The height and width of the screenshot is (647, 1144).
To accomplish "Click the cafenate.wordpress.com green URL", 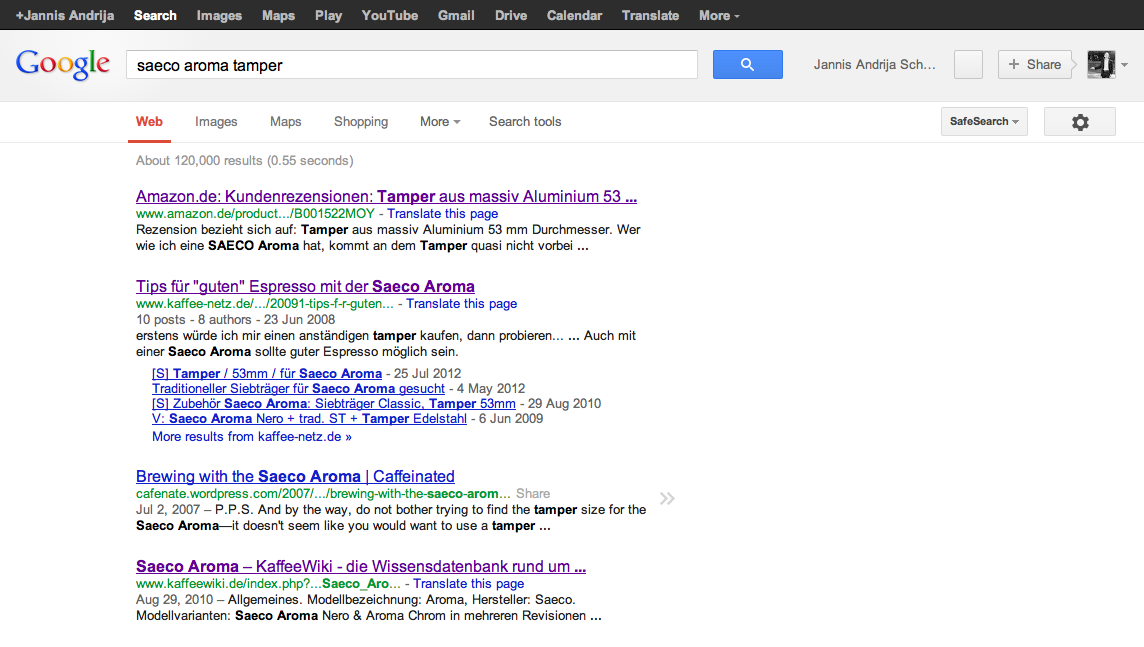I will (322, 494).
